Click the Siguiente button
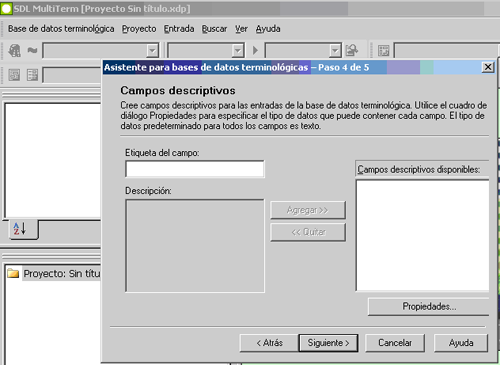Image resolution: width=500 pixels, height=365 pixels. 328,343
